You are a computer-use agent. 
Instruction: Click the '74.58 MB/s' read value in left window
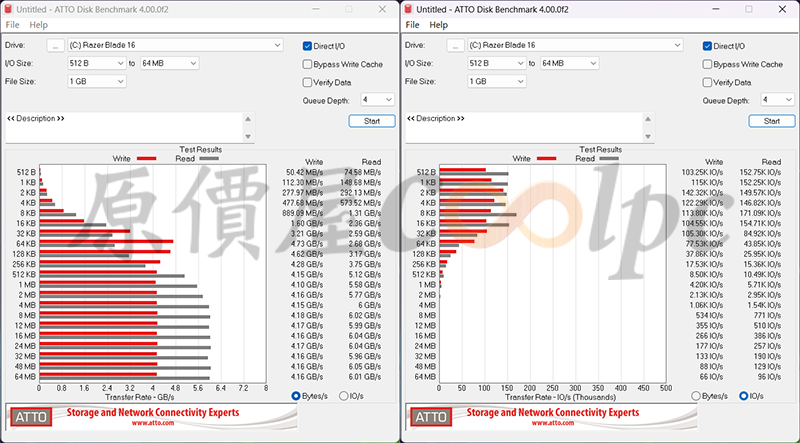coord(362,173)
